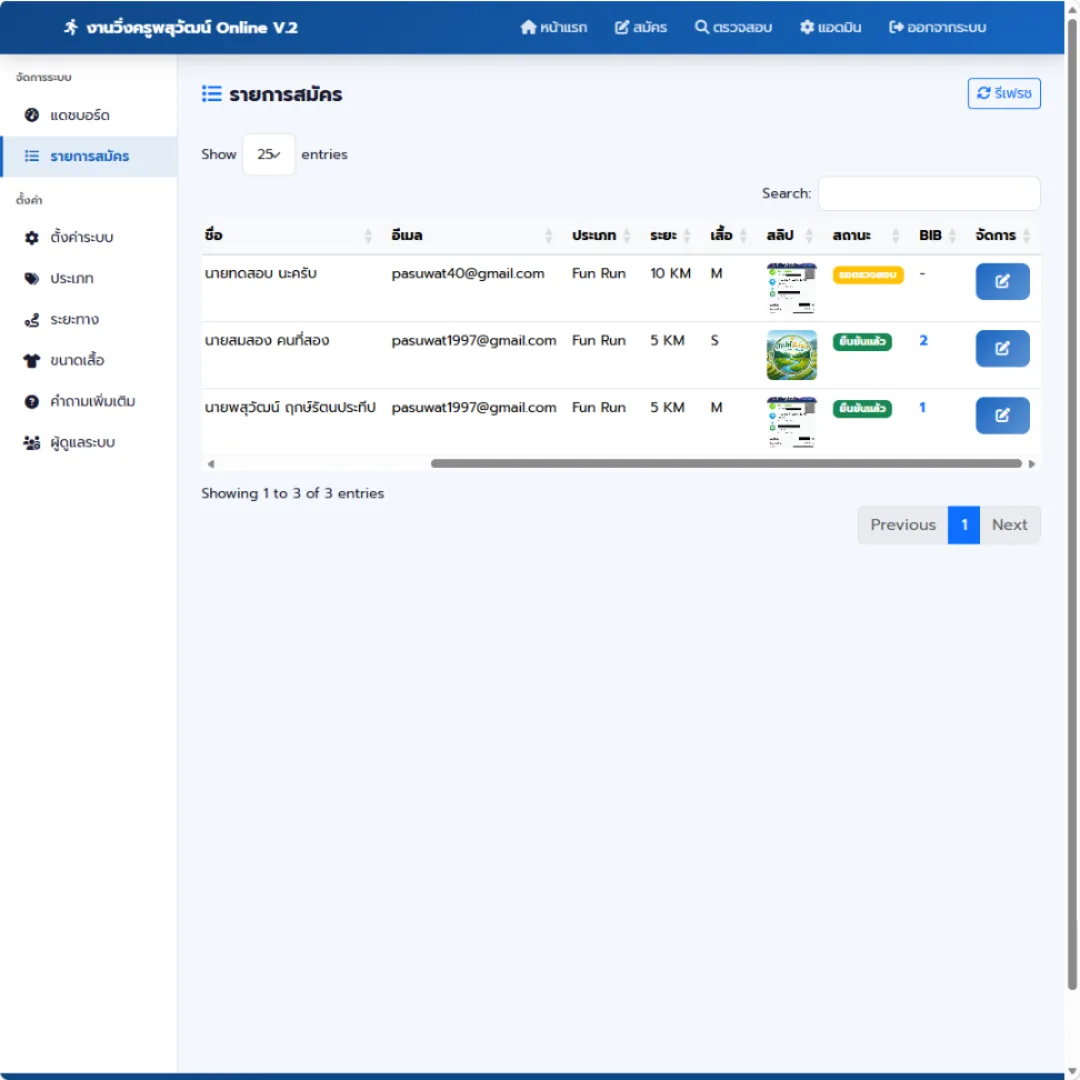Focus the Search input field
The width and height of the screenshot is (1080, 1080).
tap(928, 194)
